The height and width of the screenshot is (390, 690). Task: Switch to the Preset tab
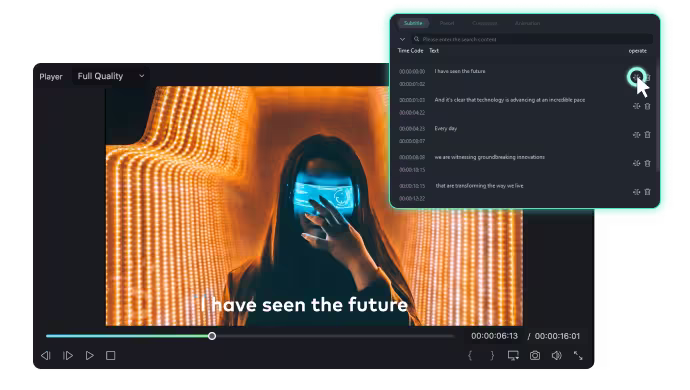pyautogui.click(x=447, y=23)
